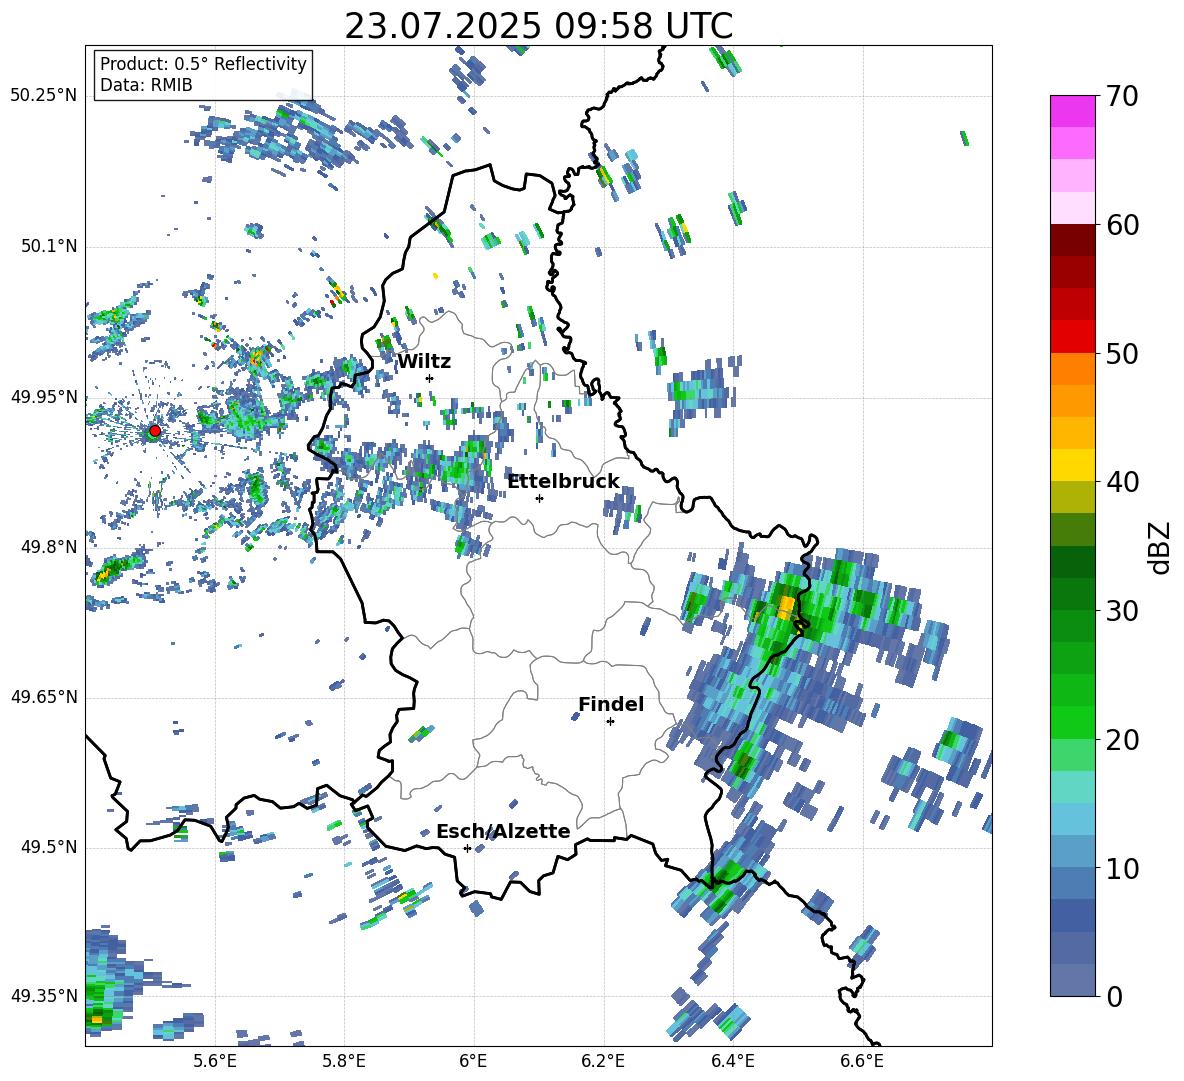Image resolution: width=1184 pixels, height=1081 pixels.
Task: Click the dBZ colorbar axis label
Action: [x=1161, y=547]
